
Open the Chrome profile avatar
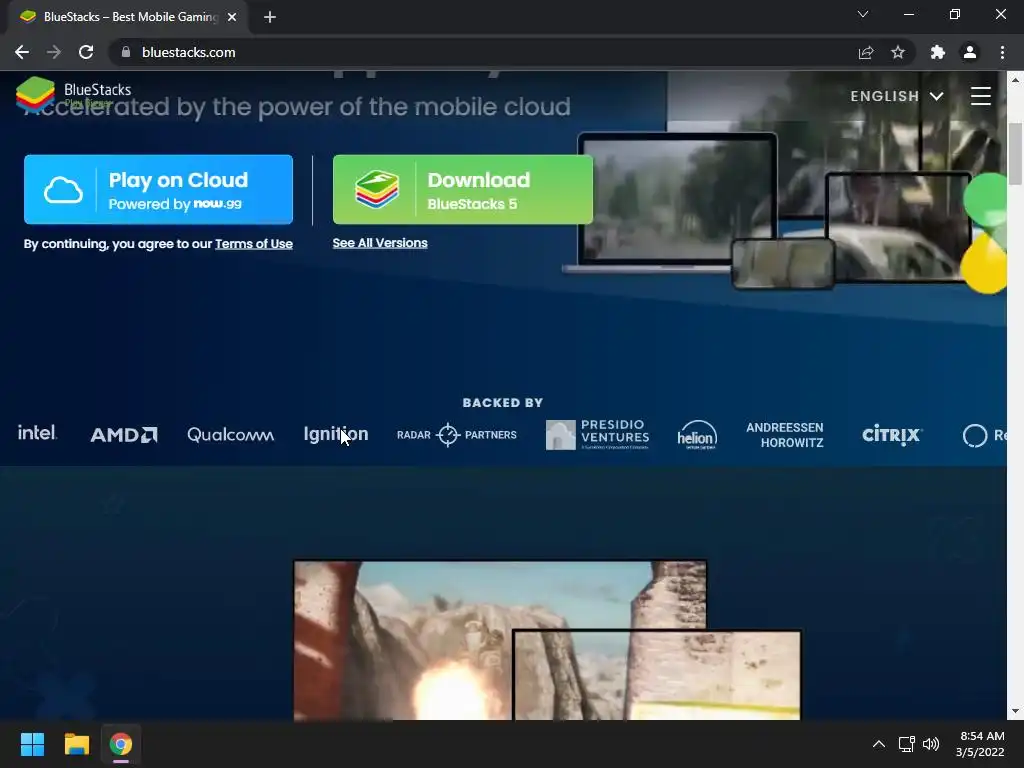click(970, 52)
